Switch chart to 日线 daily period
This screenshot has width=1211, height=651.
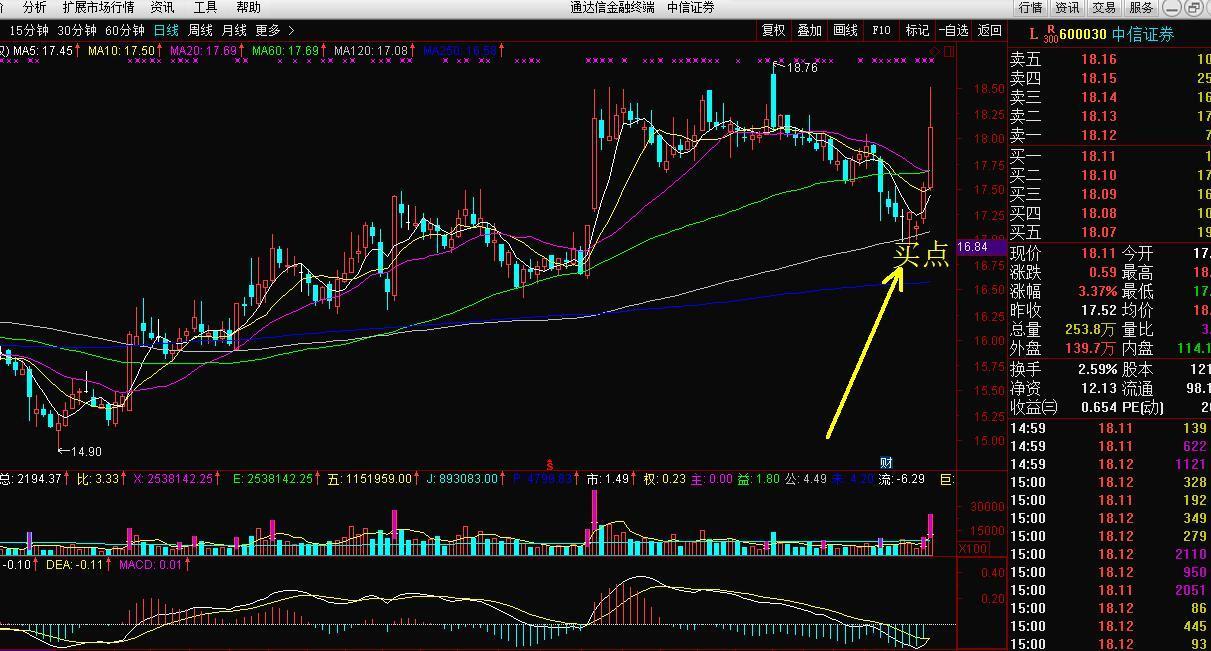166,31
